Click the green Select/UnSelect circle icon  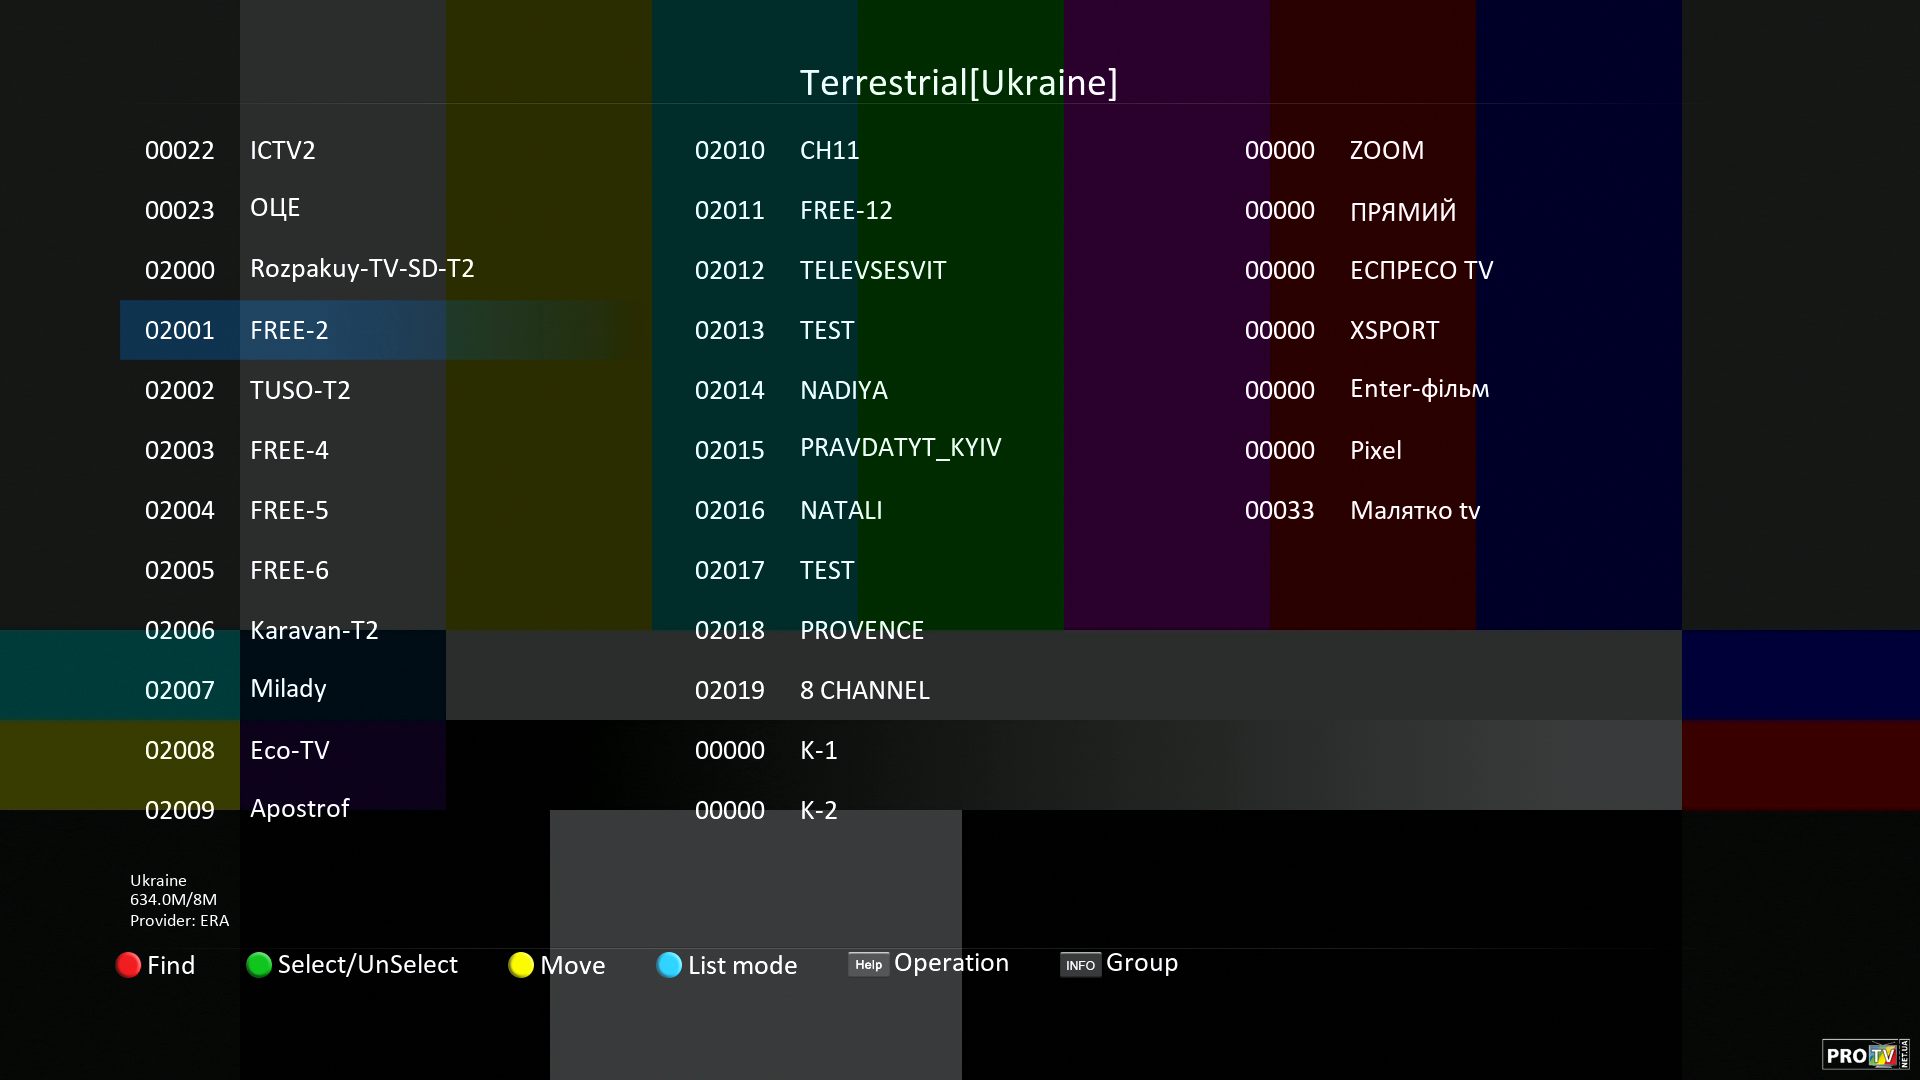tap(259, 964)
